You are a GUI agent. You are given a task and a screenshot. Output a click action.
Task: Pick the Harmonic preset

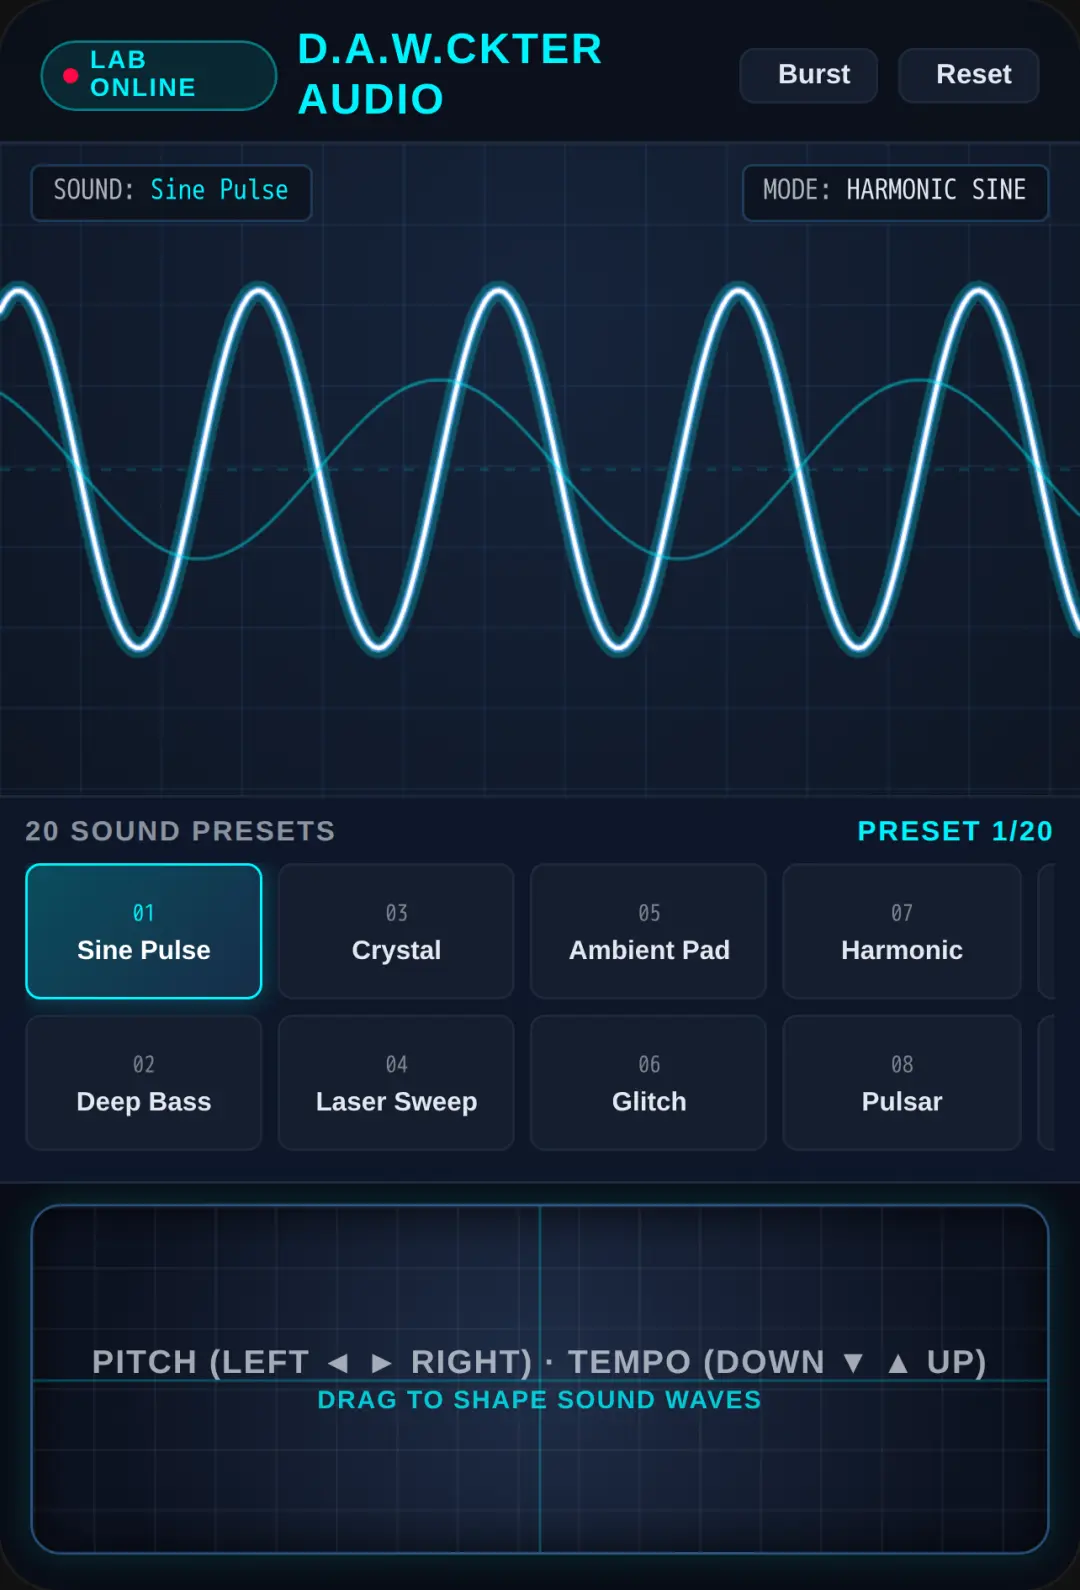(x=902, y=931)
